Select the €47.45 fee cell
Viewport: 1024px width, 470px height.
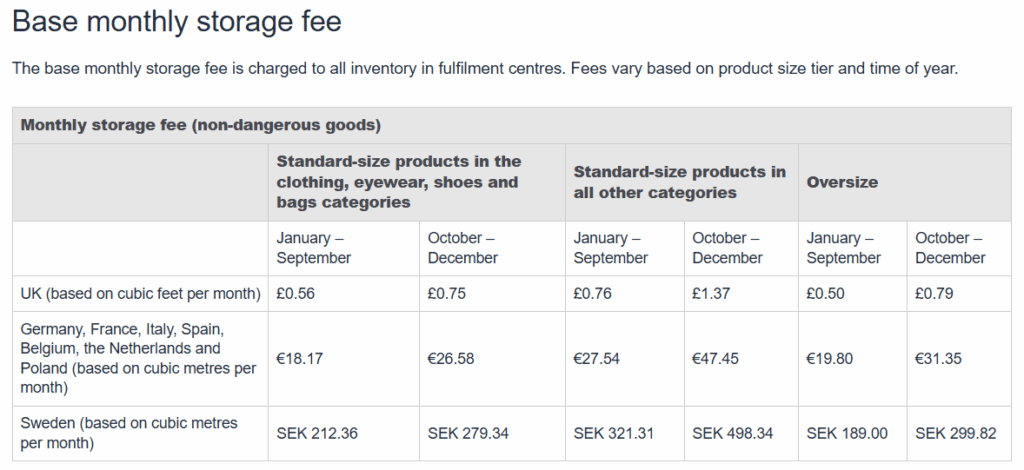pos(715,359)
